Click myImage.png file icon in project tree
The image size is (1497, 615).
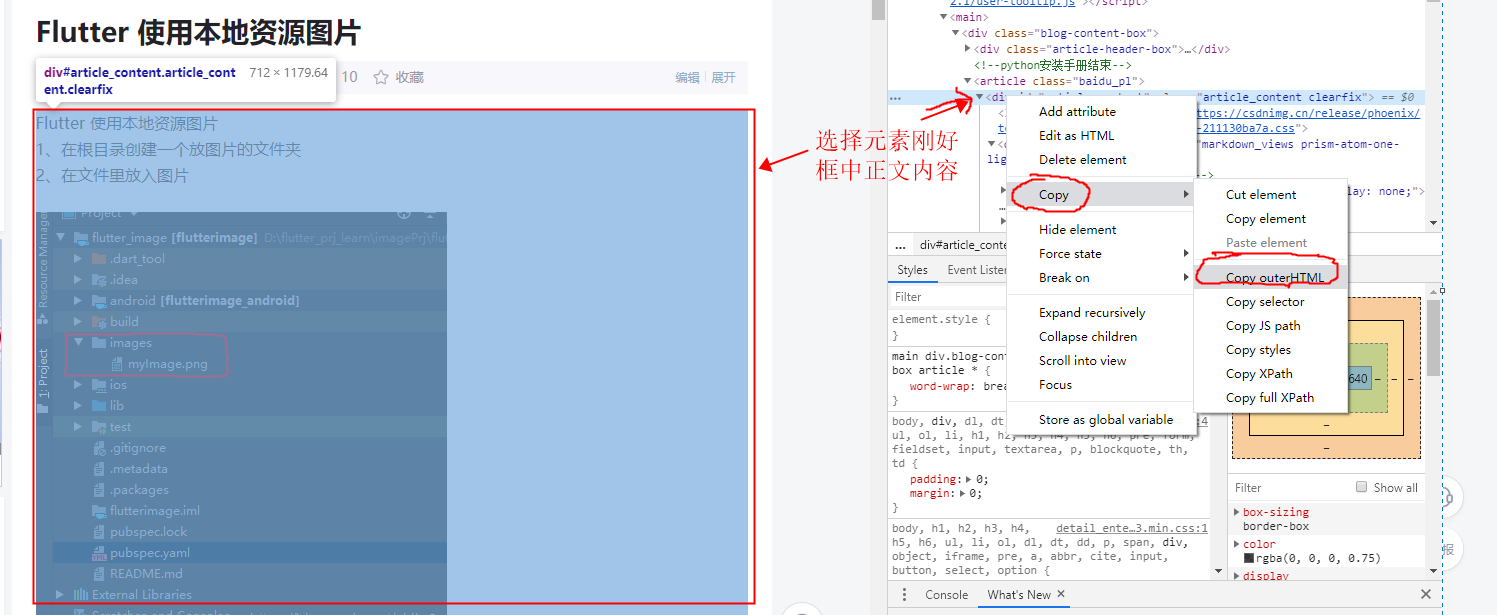117,364
